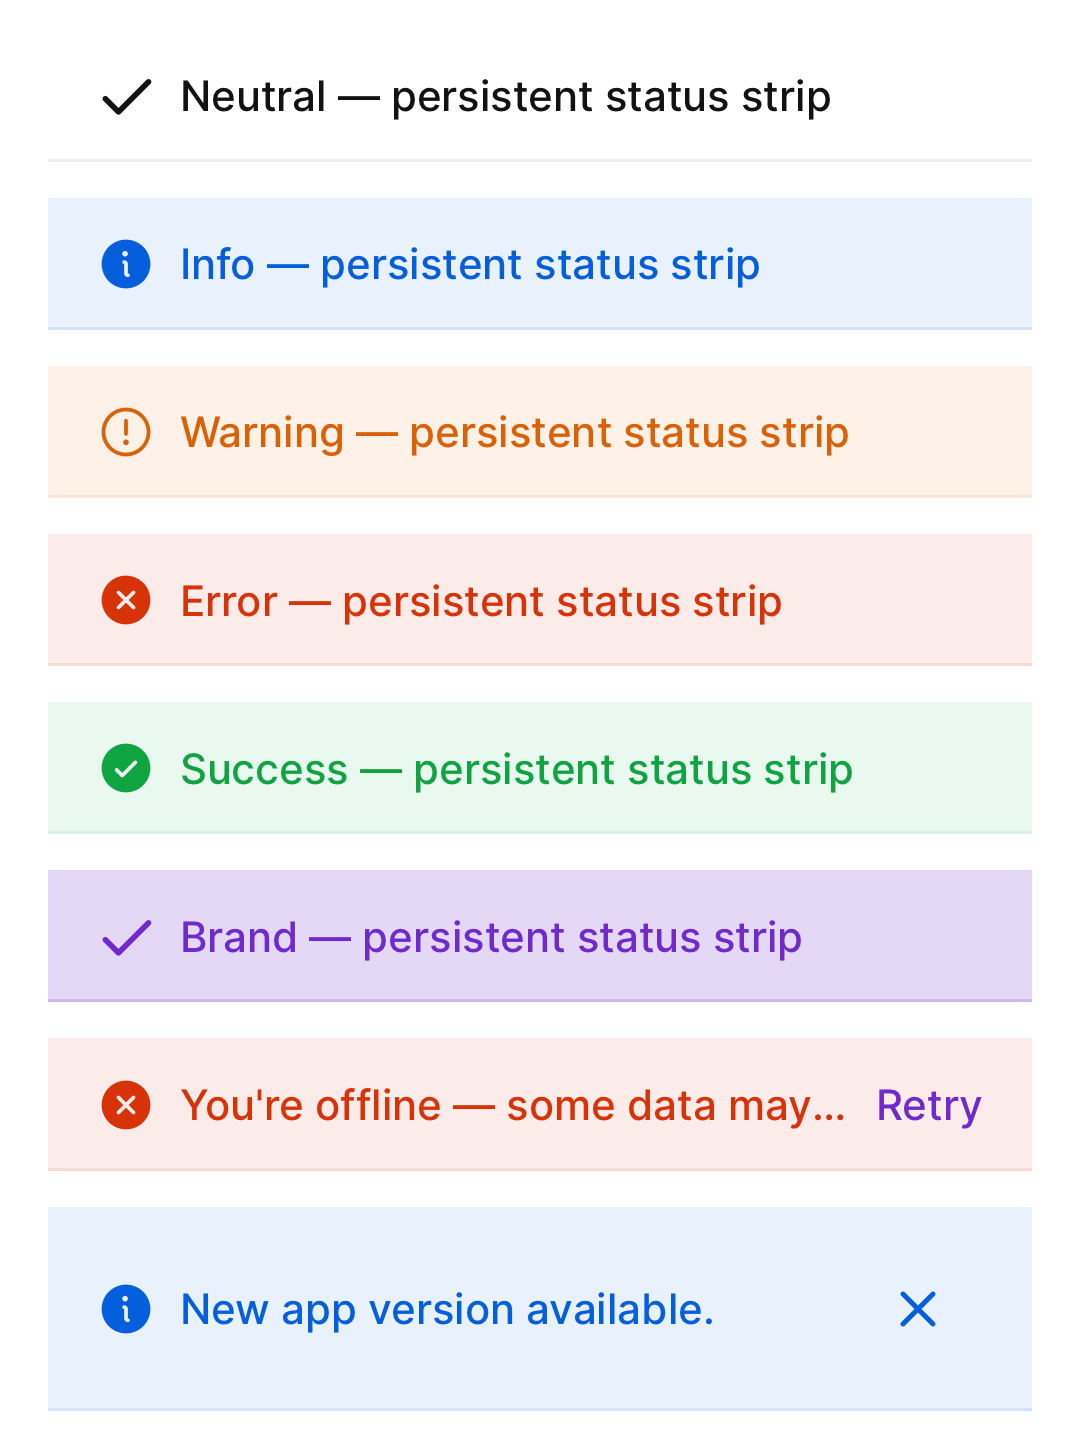The height and width of the screenshot is (1440, 1080).
Task: Select the Success persistent status strip text
Action: tap(517, 770)
